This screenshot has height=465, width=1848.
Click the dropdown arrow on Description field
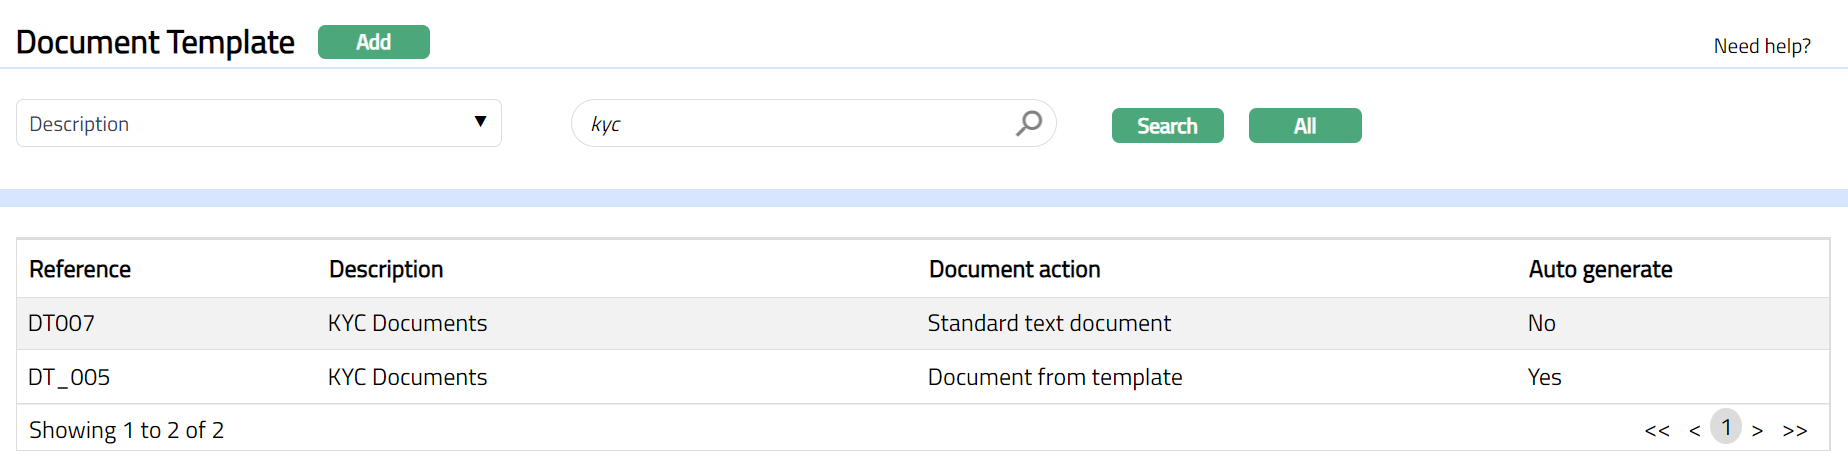coord(480,122)
